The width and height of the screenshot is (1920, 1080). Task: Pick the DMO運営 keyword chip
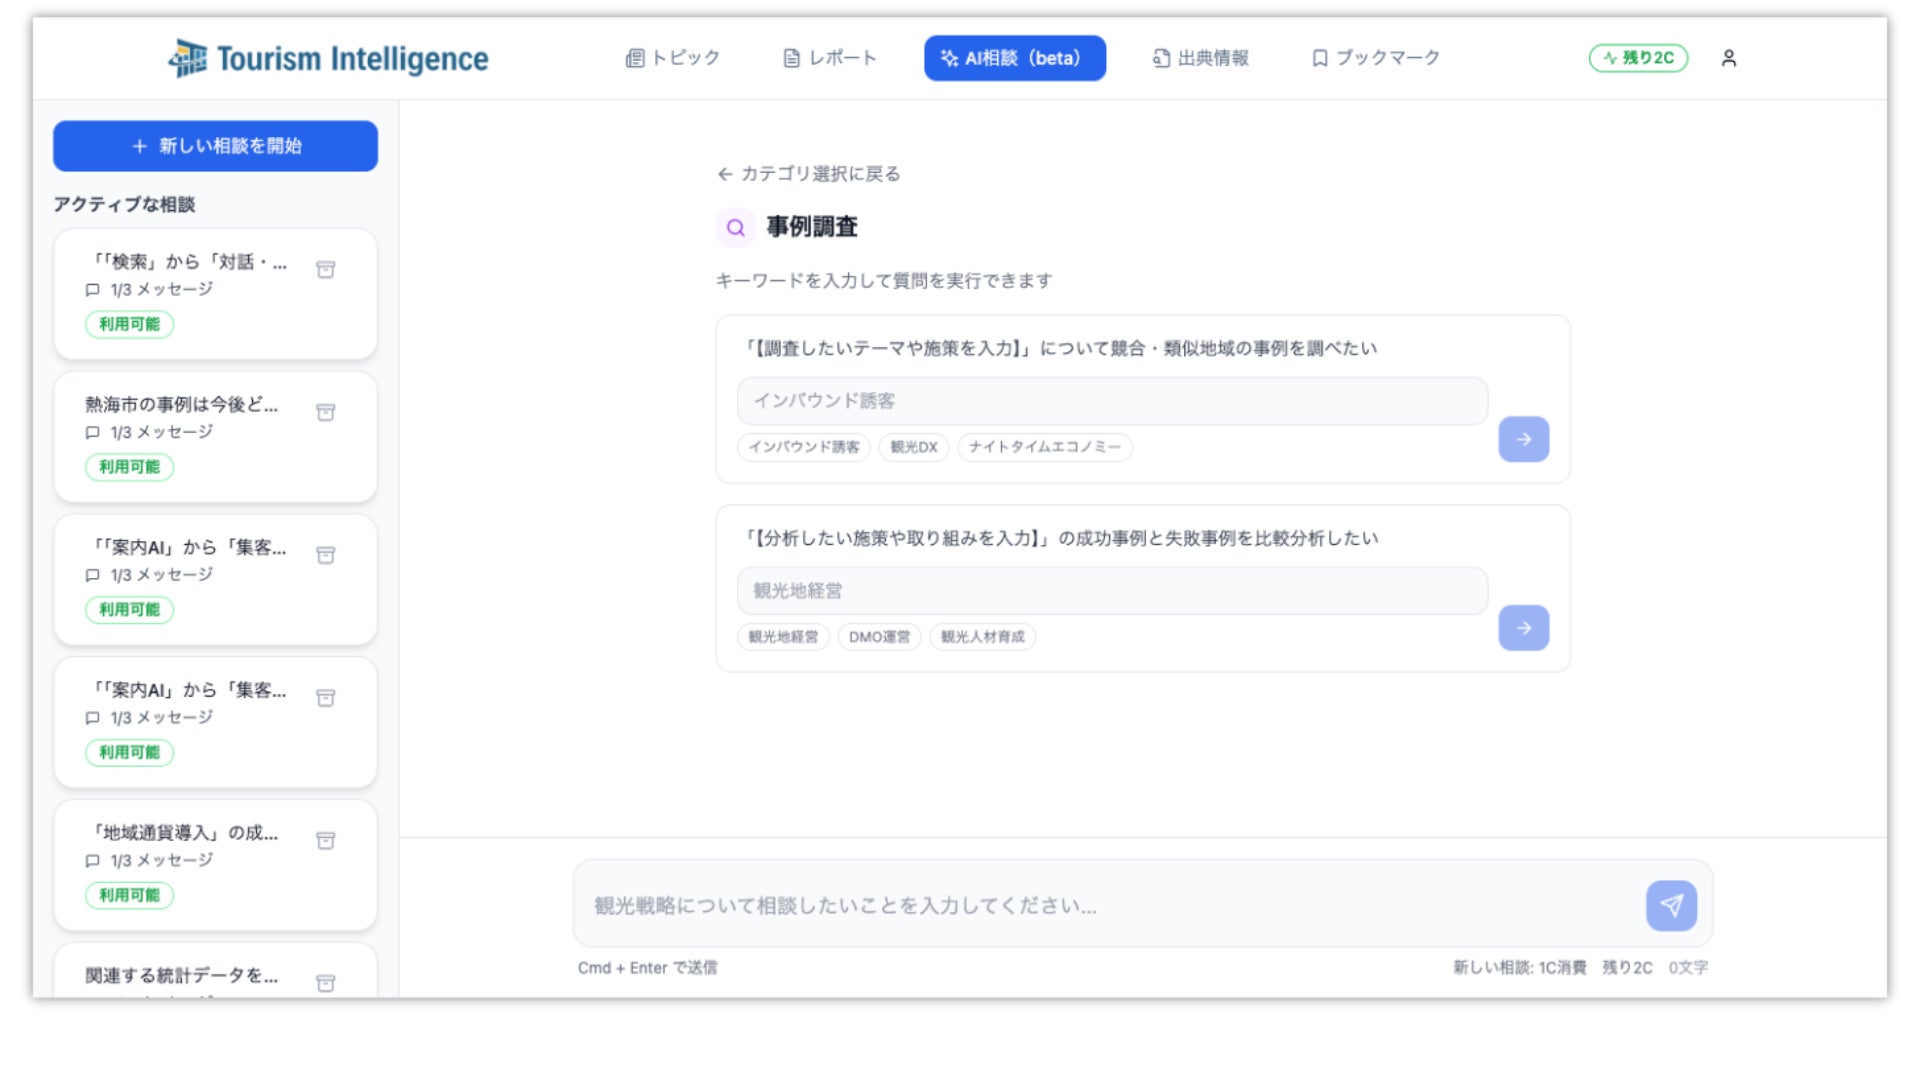click(879, 637)
